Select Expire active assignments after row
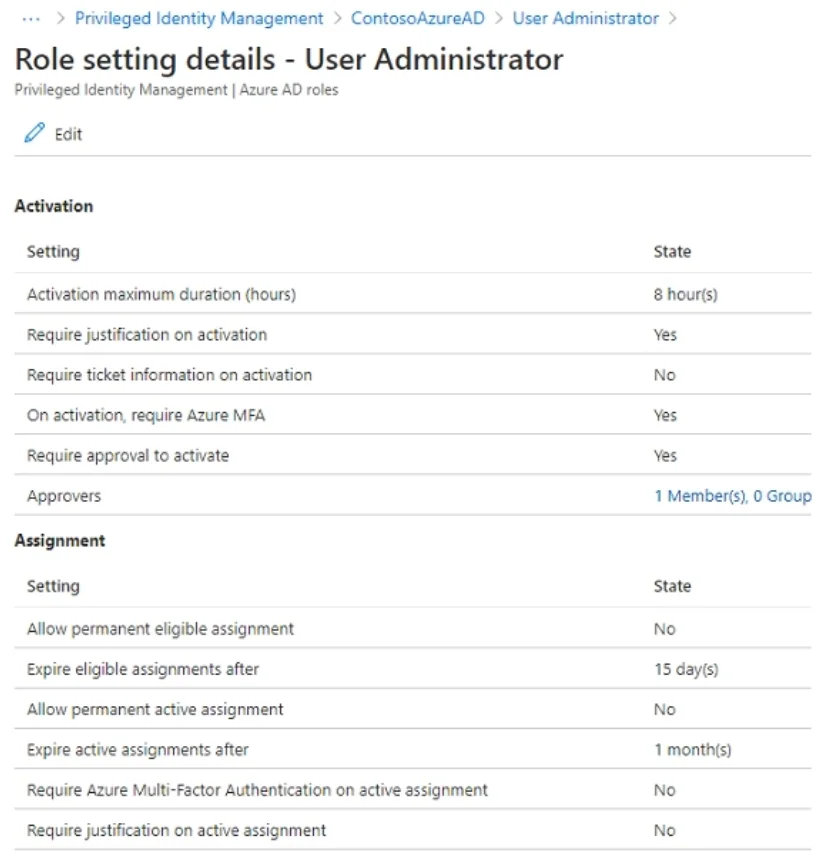Image resolution: width=828 pixels, height=864 pixels. coord(413,749)
